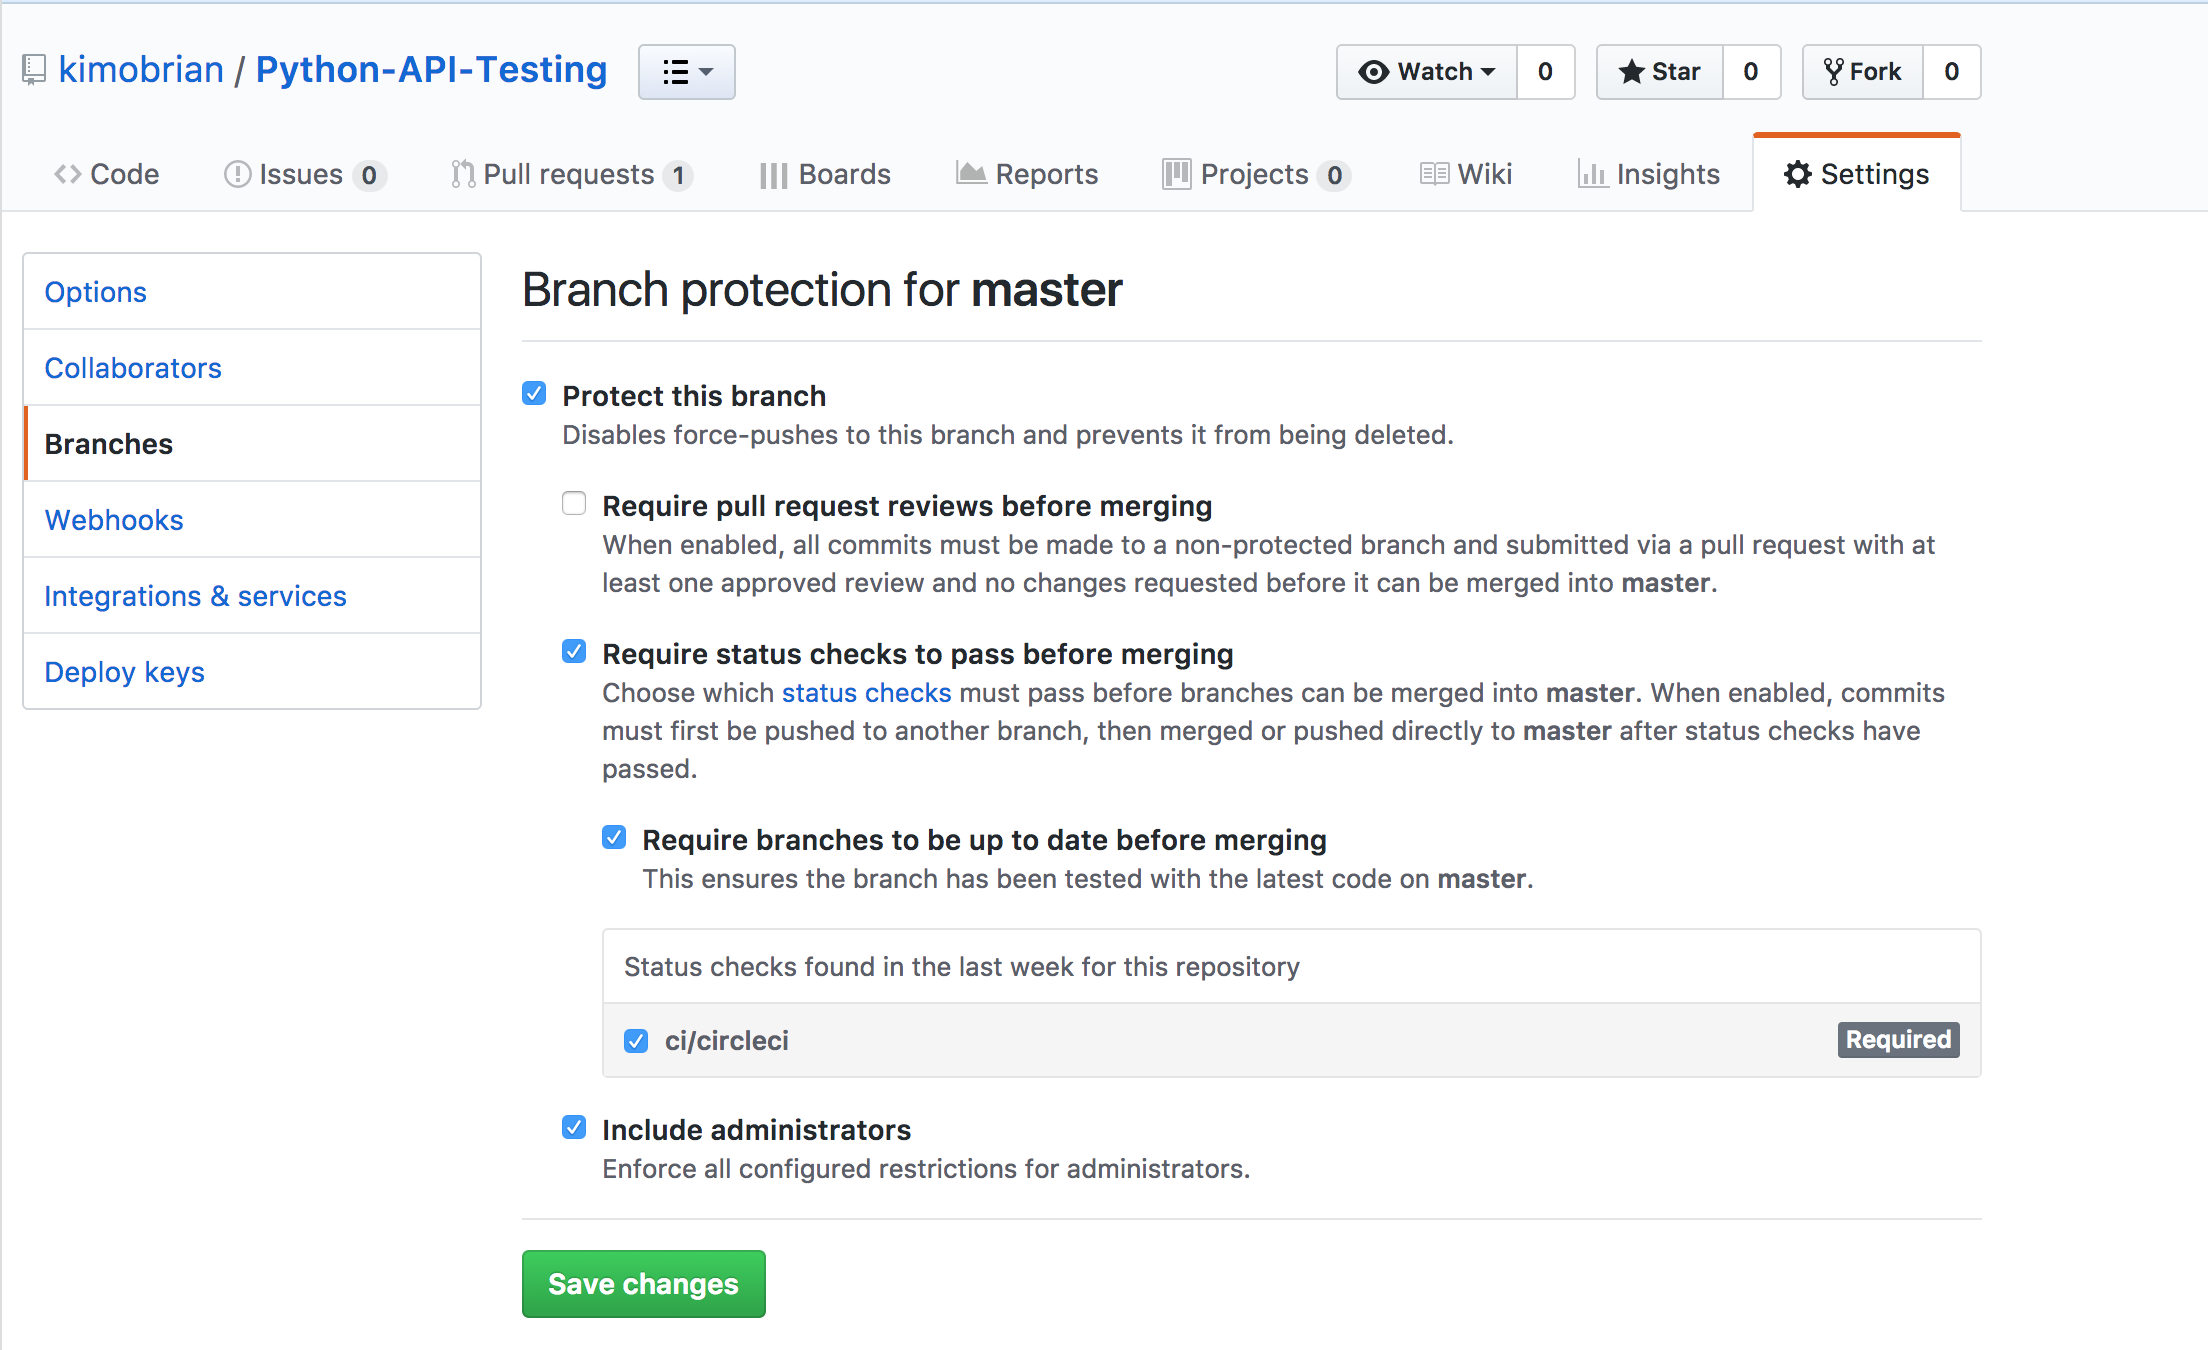Click the Boards columns icon
2208x1350 pixels.
[x=772, y=173]
